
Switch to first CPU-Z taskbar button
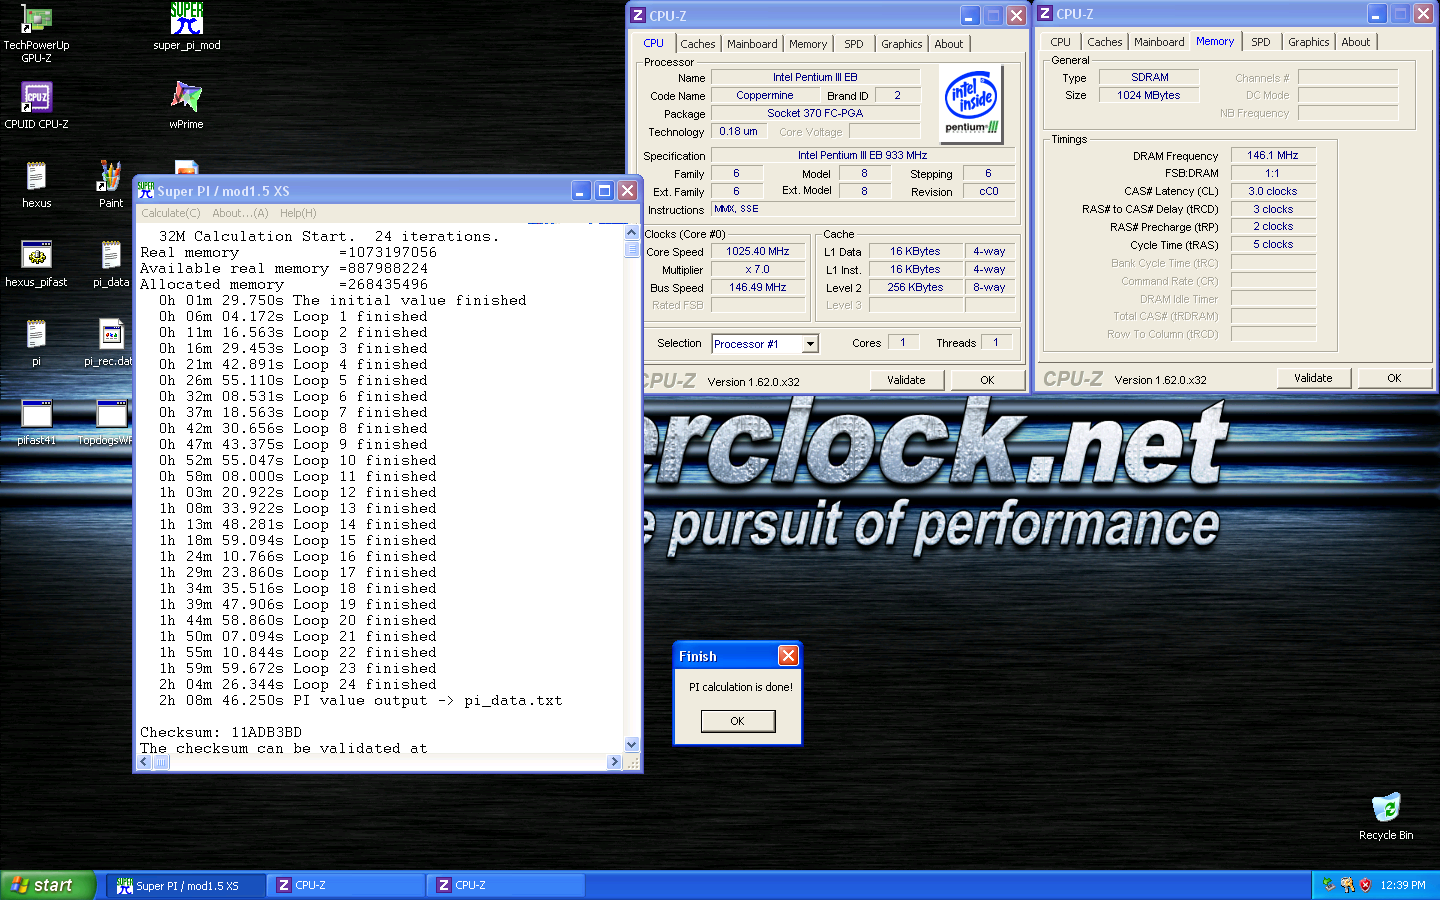[347, 885]
